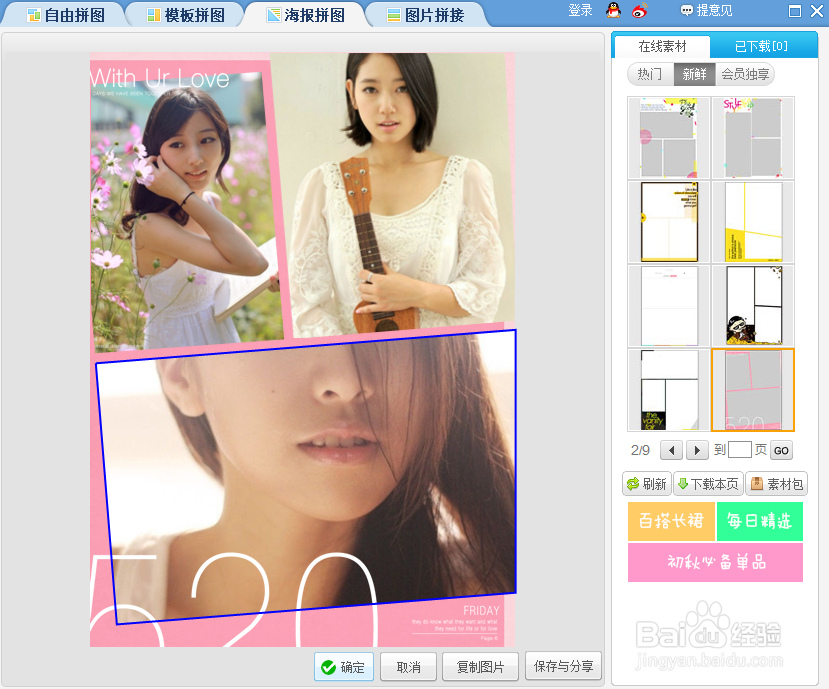Viewport: 829px width, 689px height.
Task: Select the flower-field girl photo frame
Action: (186, 212)
